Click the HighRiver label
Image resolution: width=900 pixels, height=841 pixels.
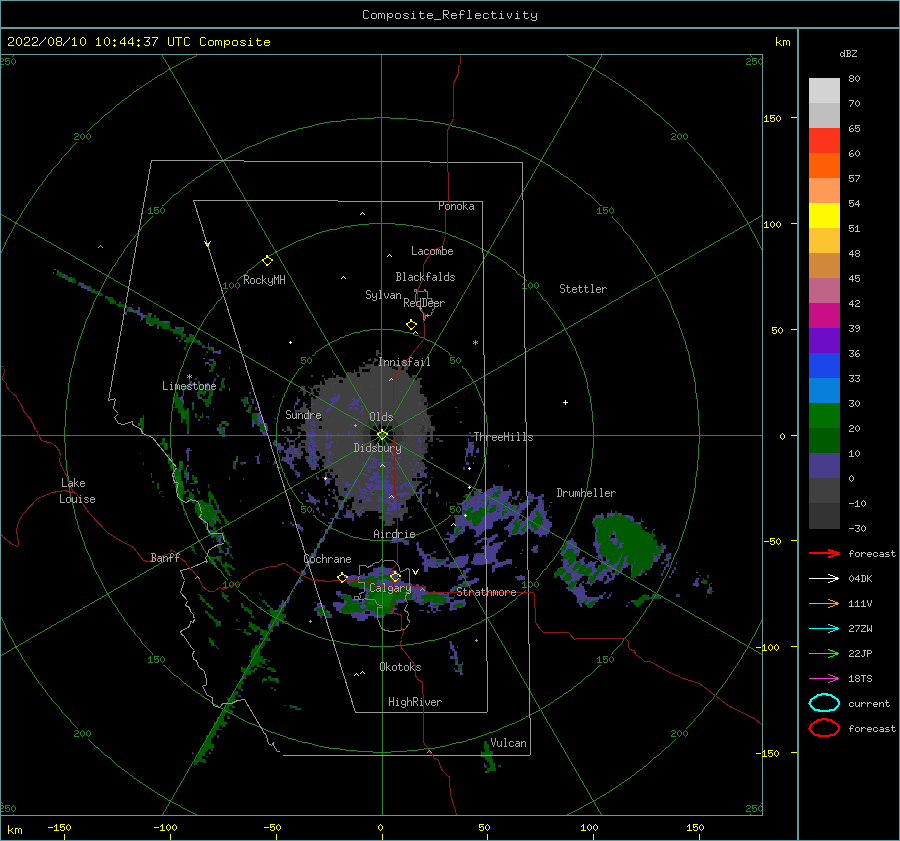point(415,702)
